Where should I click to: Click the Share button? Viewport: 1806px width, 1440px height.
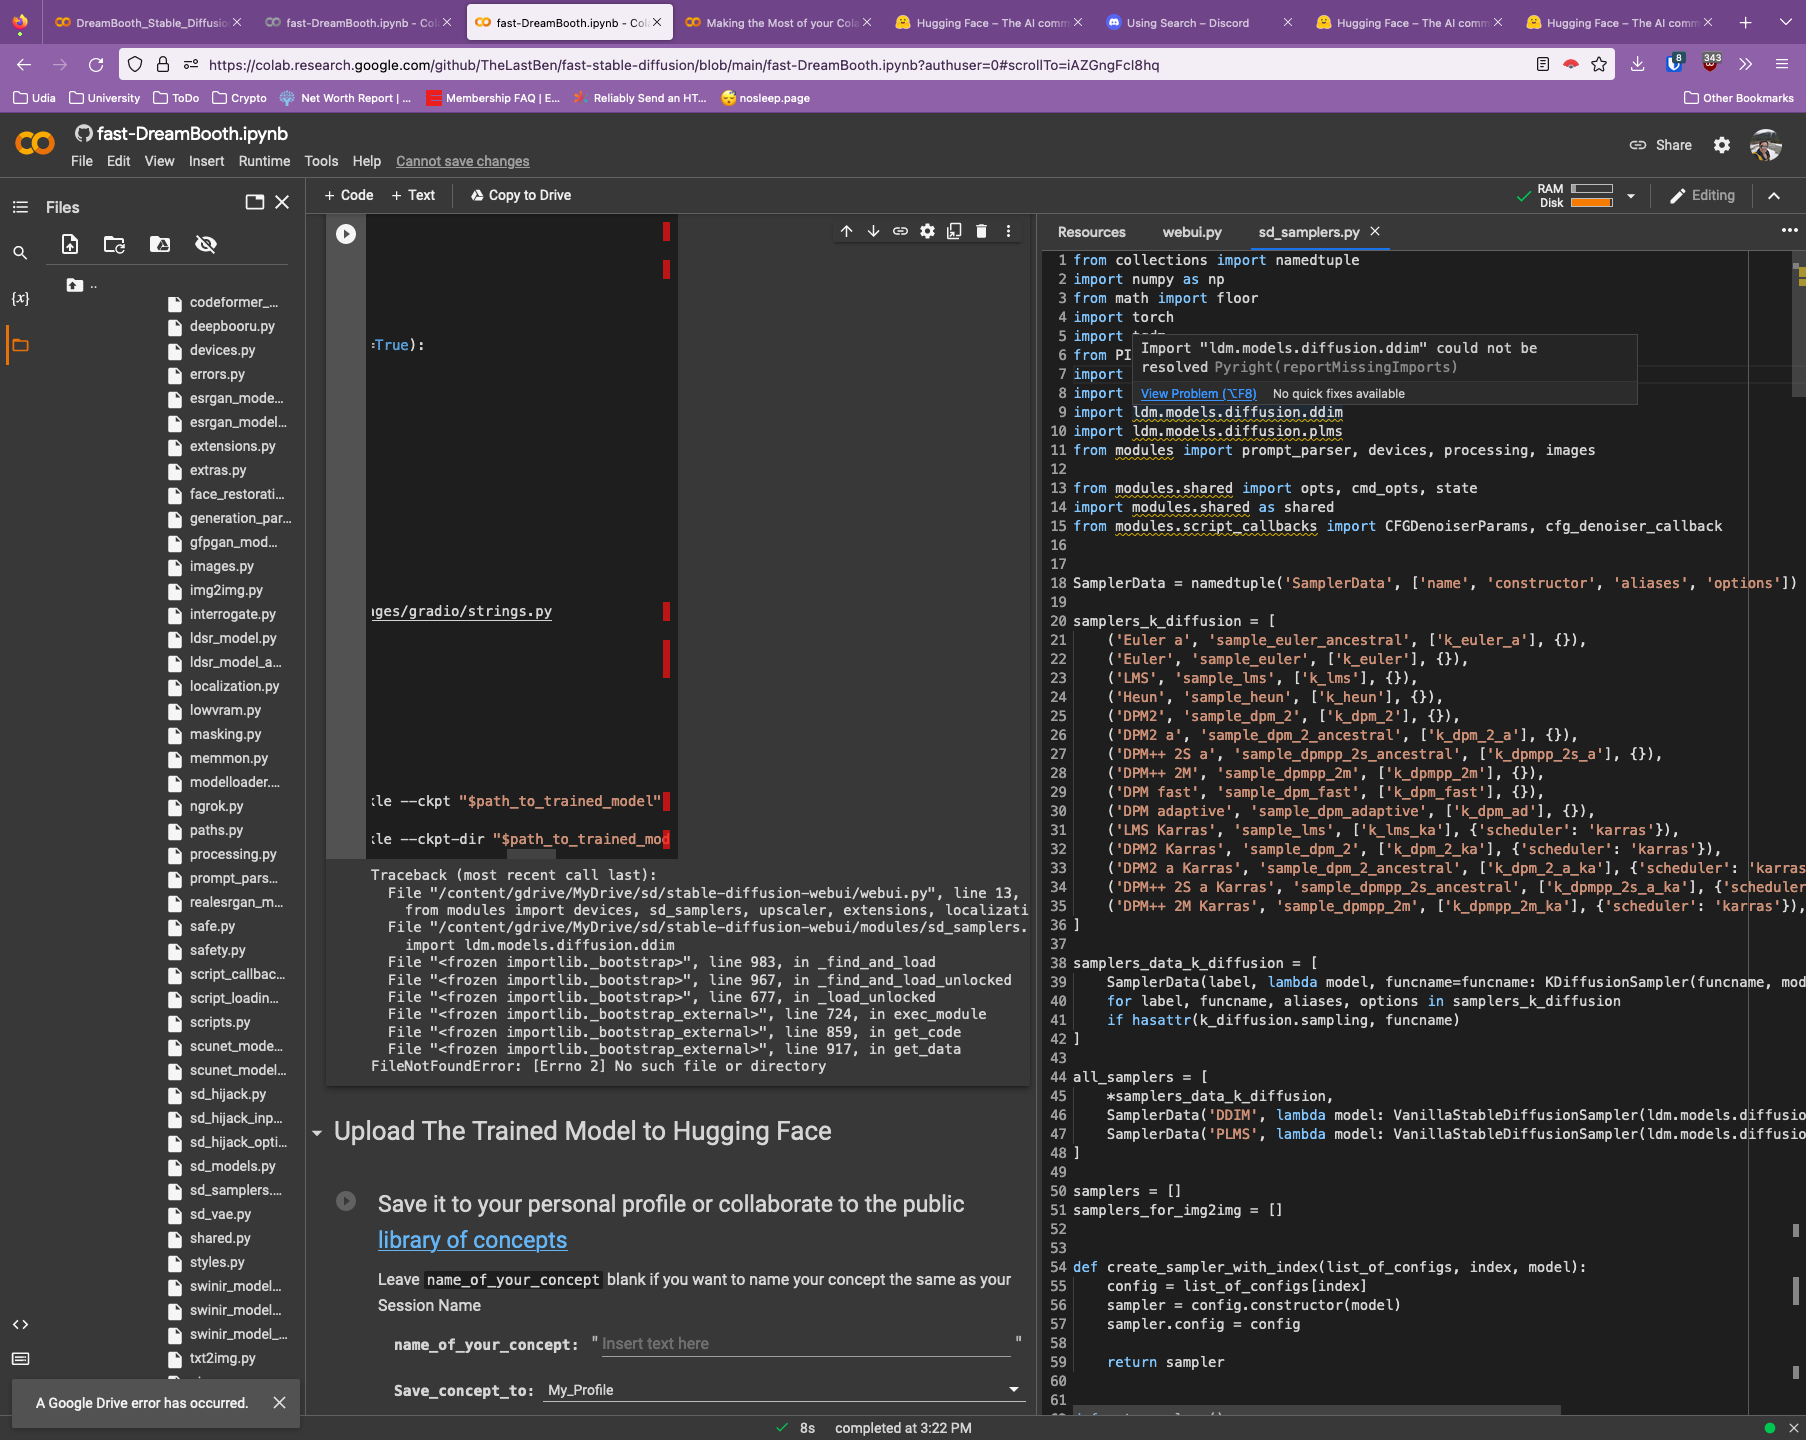click(x=1661, y=145)
